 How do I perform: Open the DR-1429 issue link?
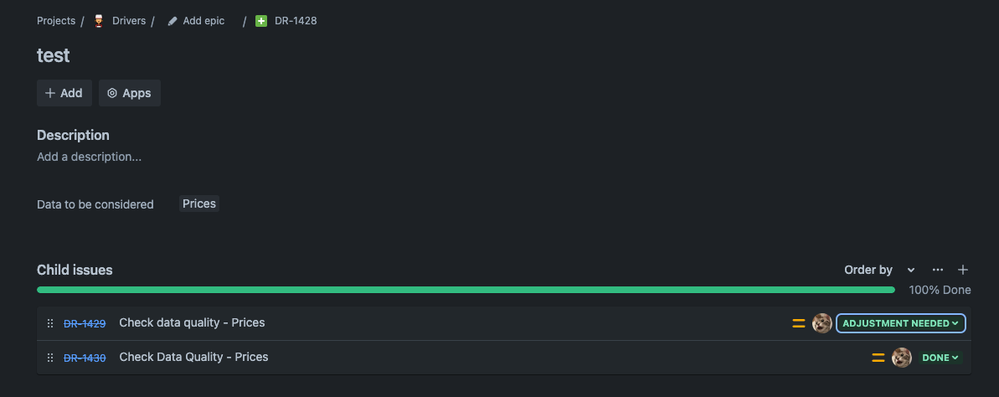click(85, 323)
